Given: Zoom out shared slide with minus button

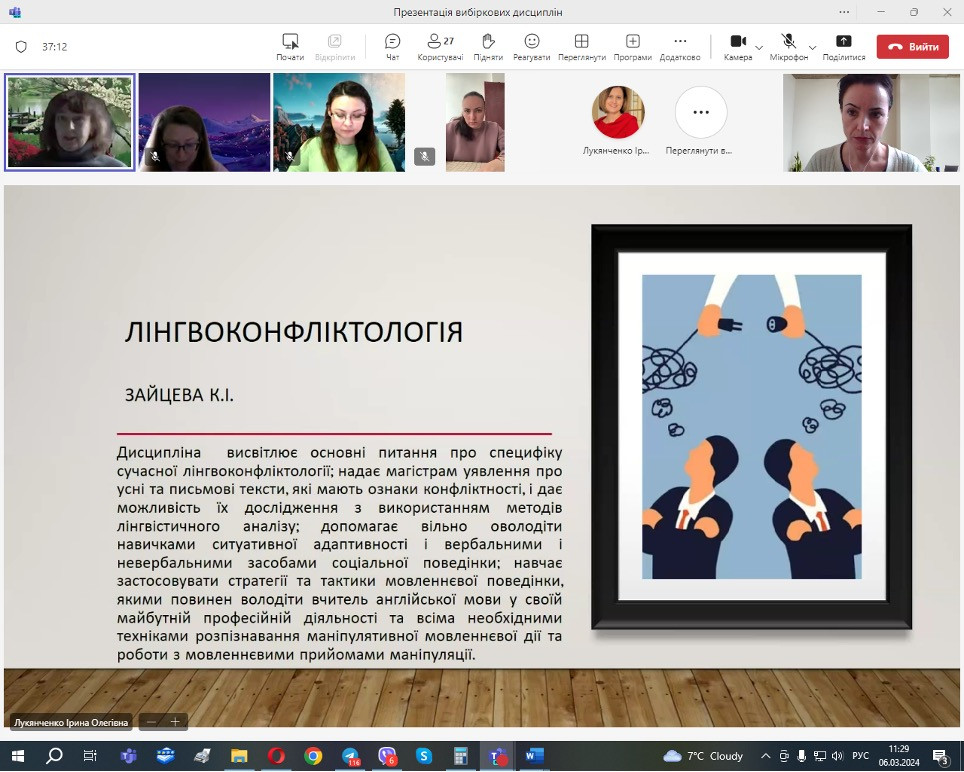Looking at the screenshot, I should (151, 721).
